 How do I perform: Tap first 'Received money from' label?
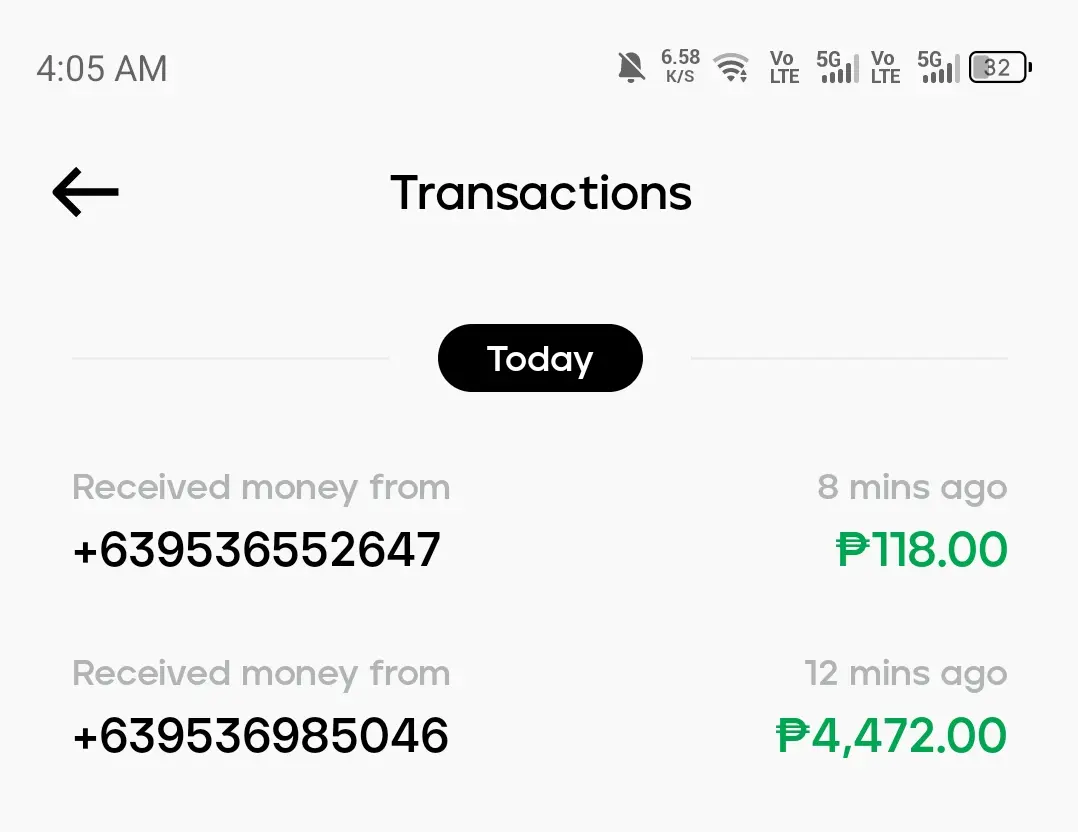coord(261,488)
